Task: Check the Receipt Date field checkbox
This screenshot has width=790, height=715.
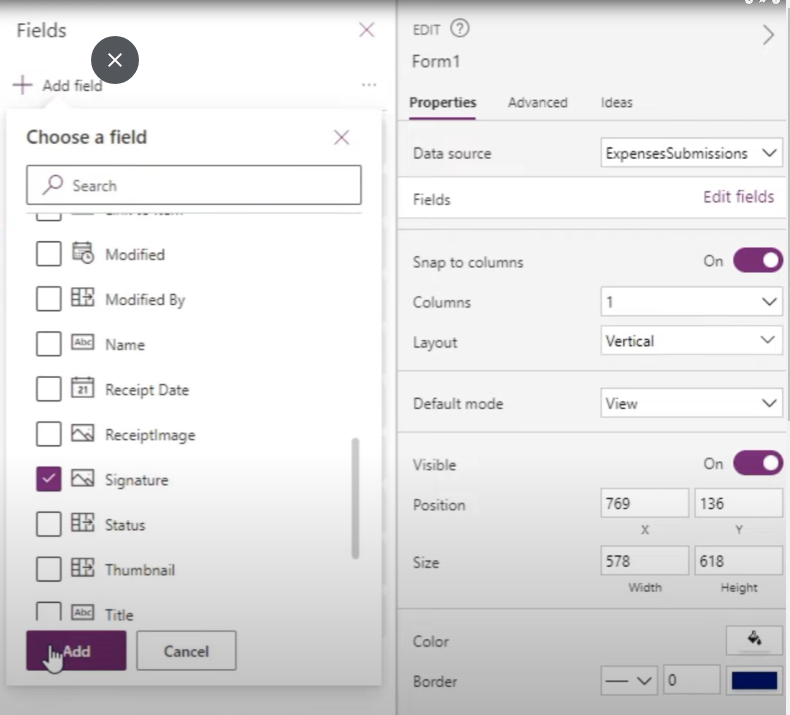Action: (49, 389)
